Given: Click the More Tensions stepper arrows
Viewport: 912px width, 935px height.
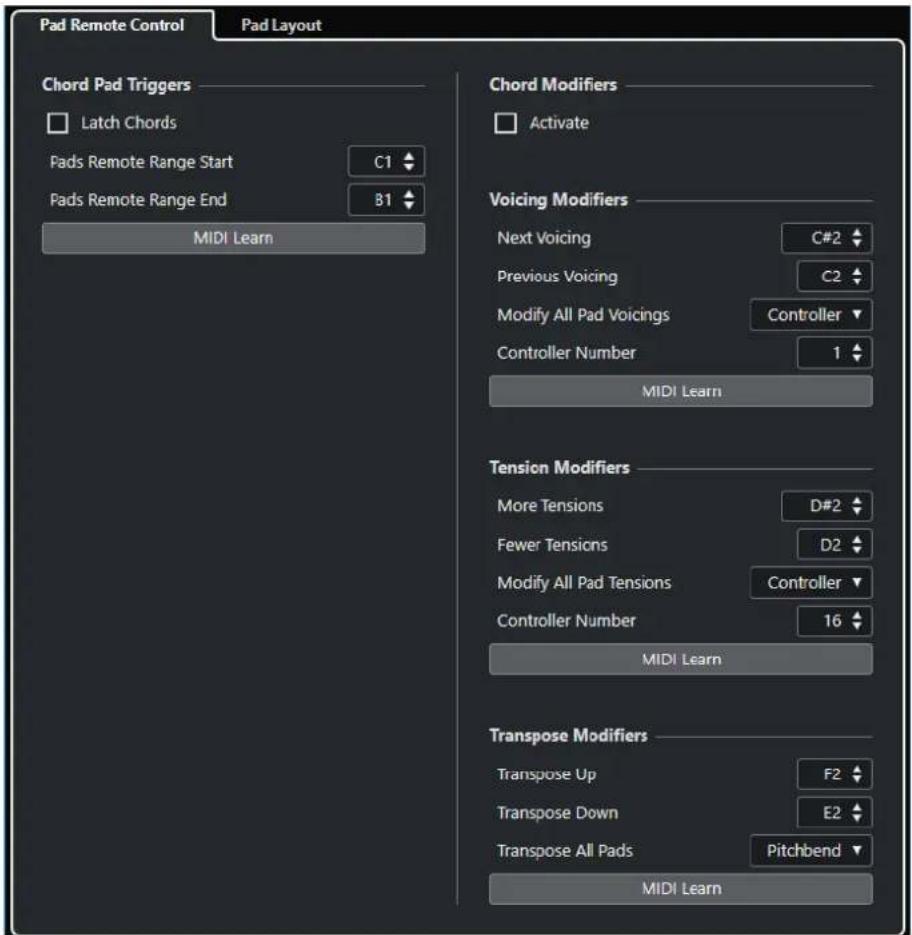Looking at the screenshot, I should [x=857, y=506].
